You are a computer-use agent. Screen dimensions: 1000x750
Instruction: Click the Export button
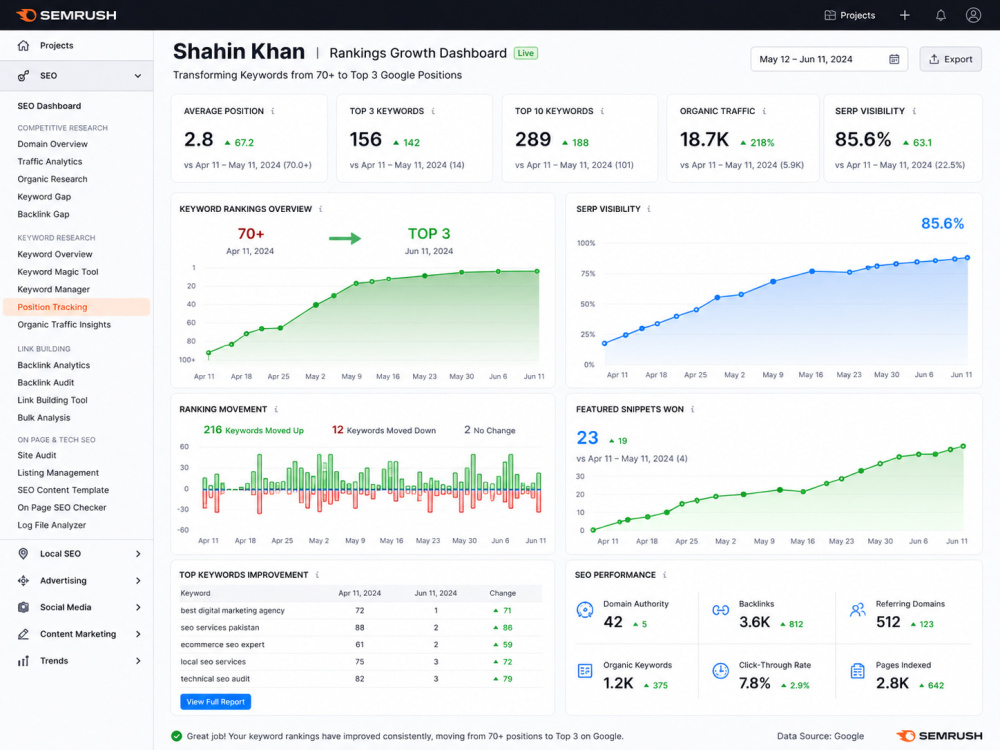coord(950,59)
